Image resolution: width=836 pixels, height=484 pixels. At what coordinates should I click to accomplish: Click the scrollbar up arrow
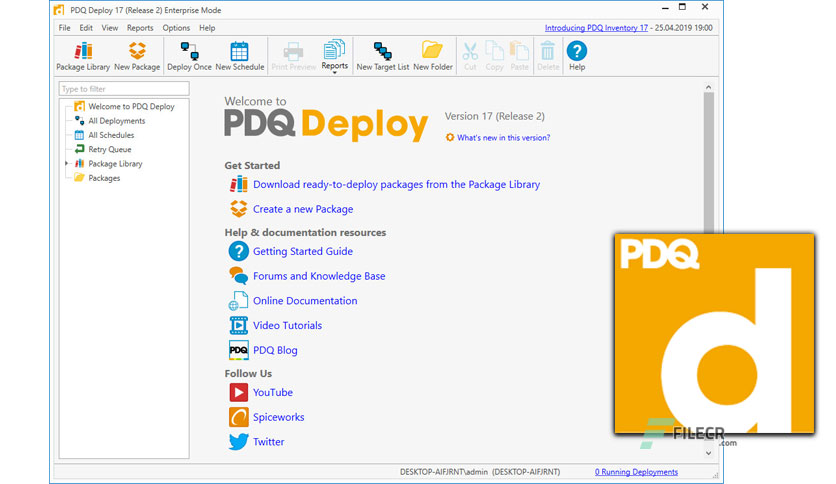point(708,87)
